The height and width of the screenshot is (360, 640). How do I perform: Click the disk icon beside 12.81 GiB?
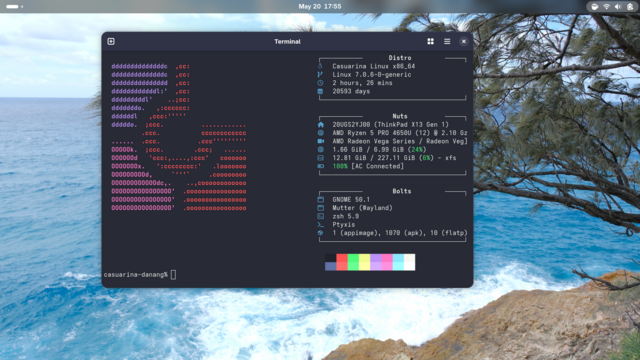tap(321, 158)
